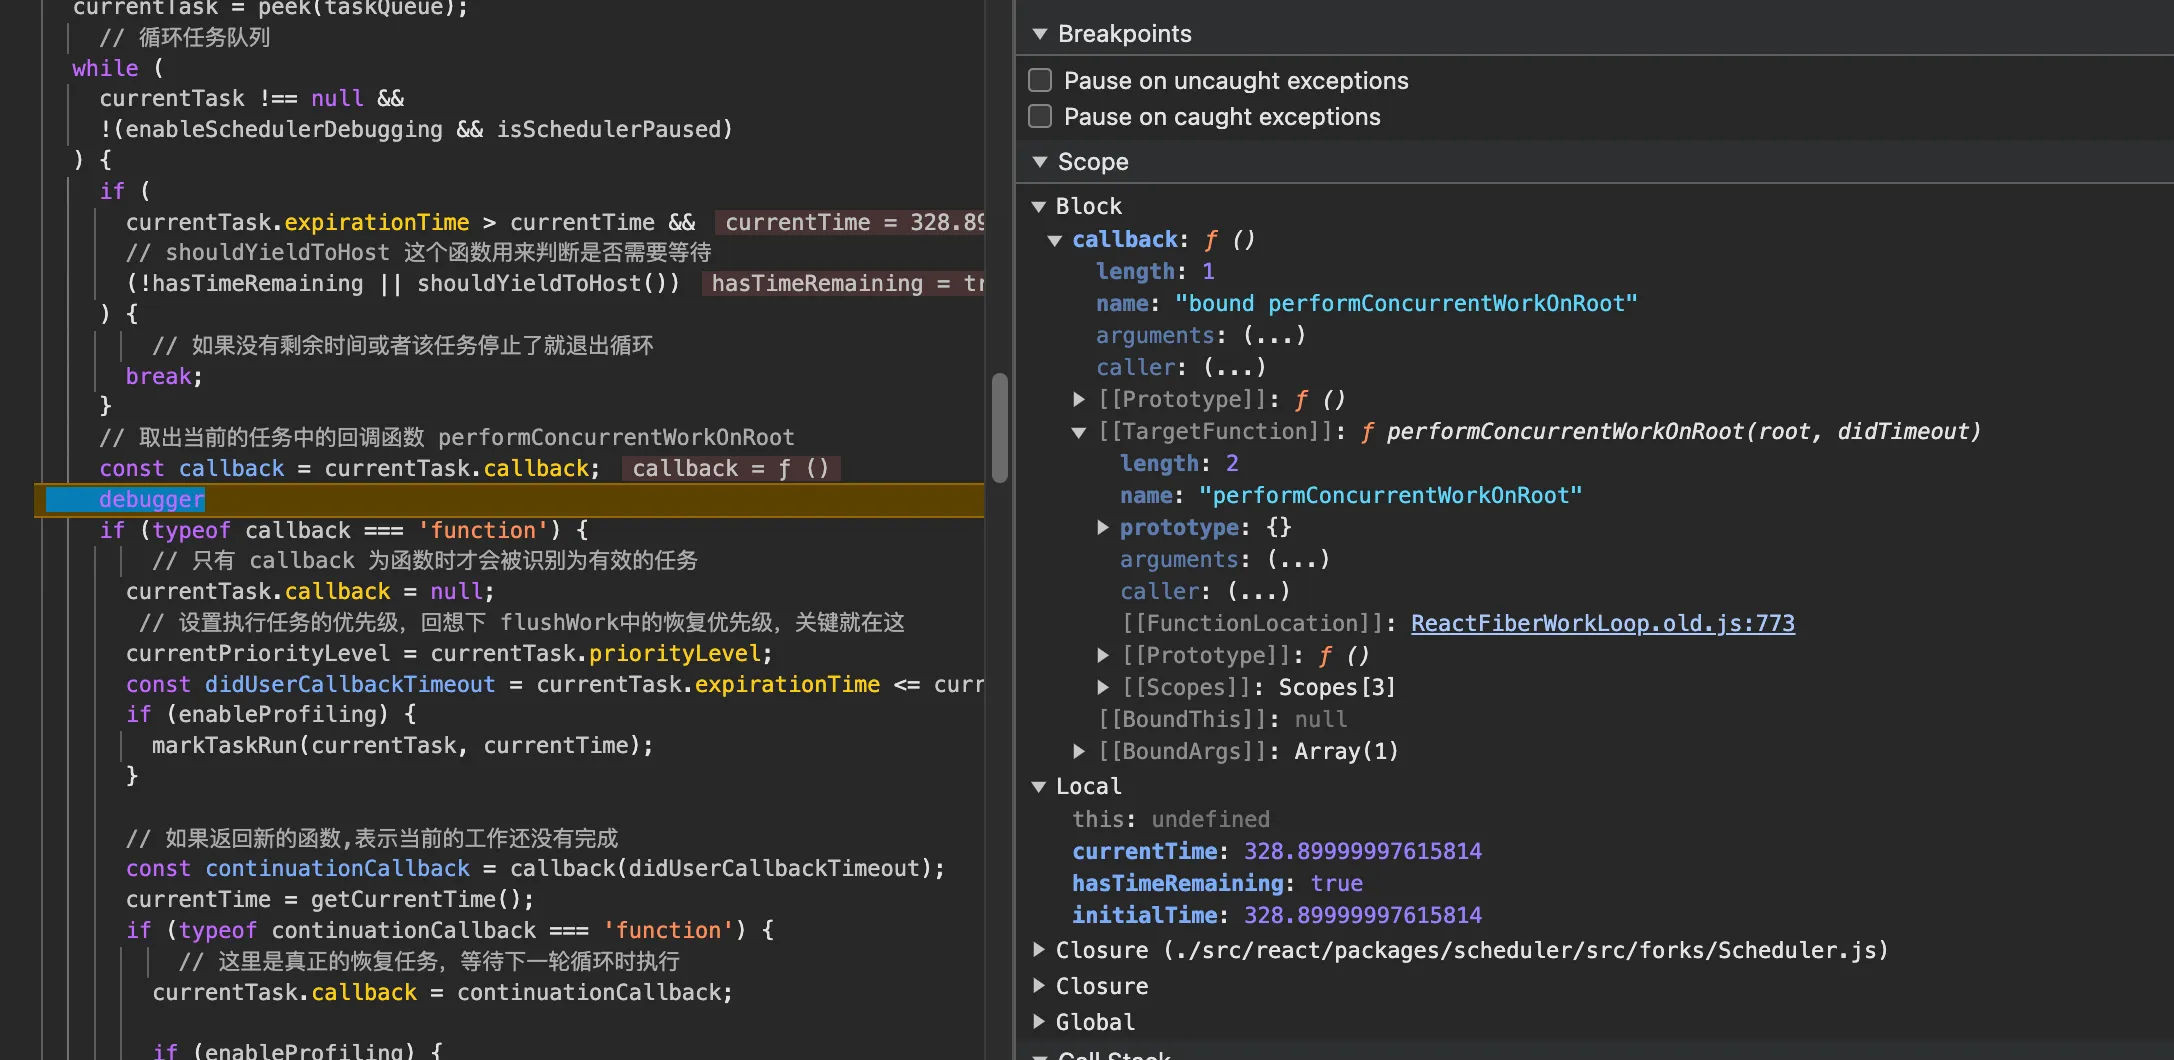Collapse the Scope section
2174x1060 pixels.
(1040, 162)
